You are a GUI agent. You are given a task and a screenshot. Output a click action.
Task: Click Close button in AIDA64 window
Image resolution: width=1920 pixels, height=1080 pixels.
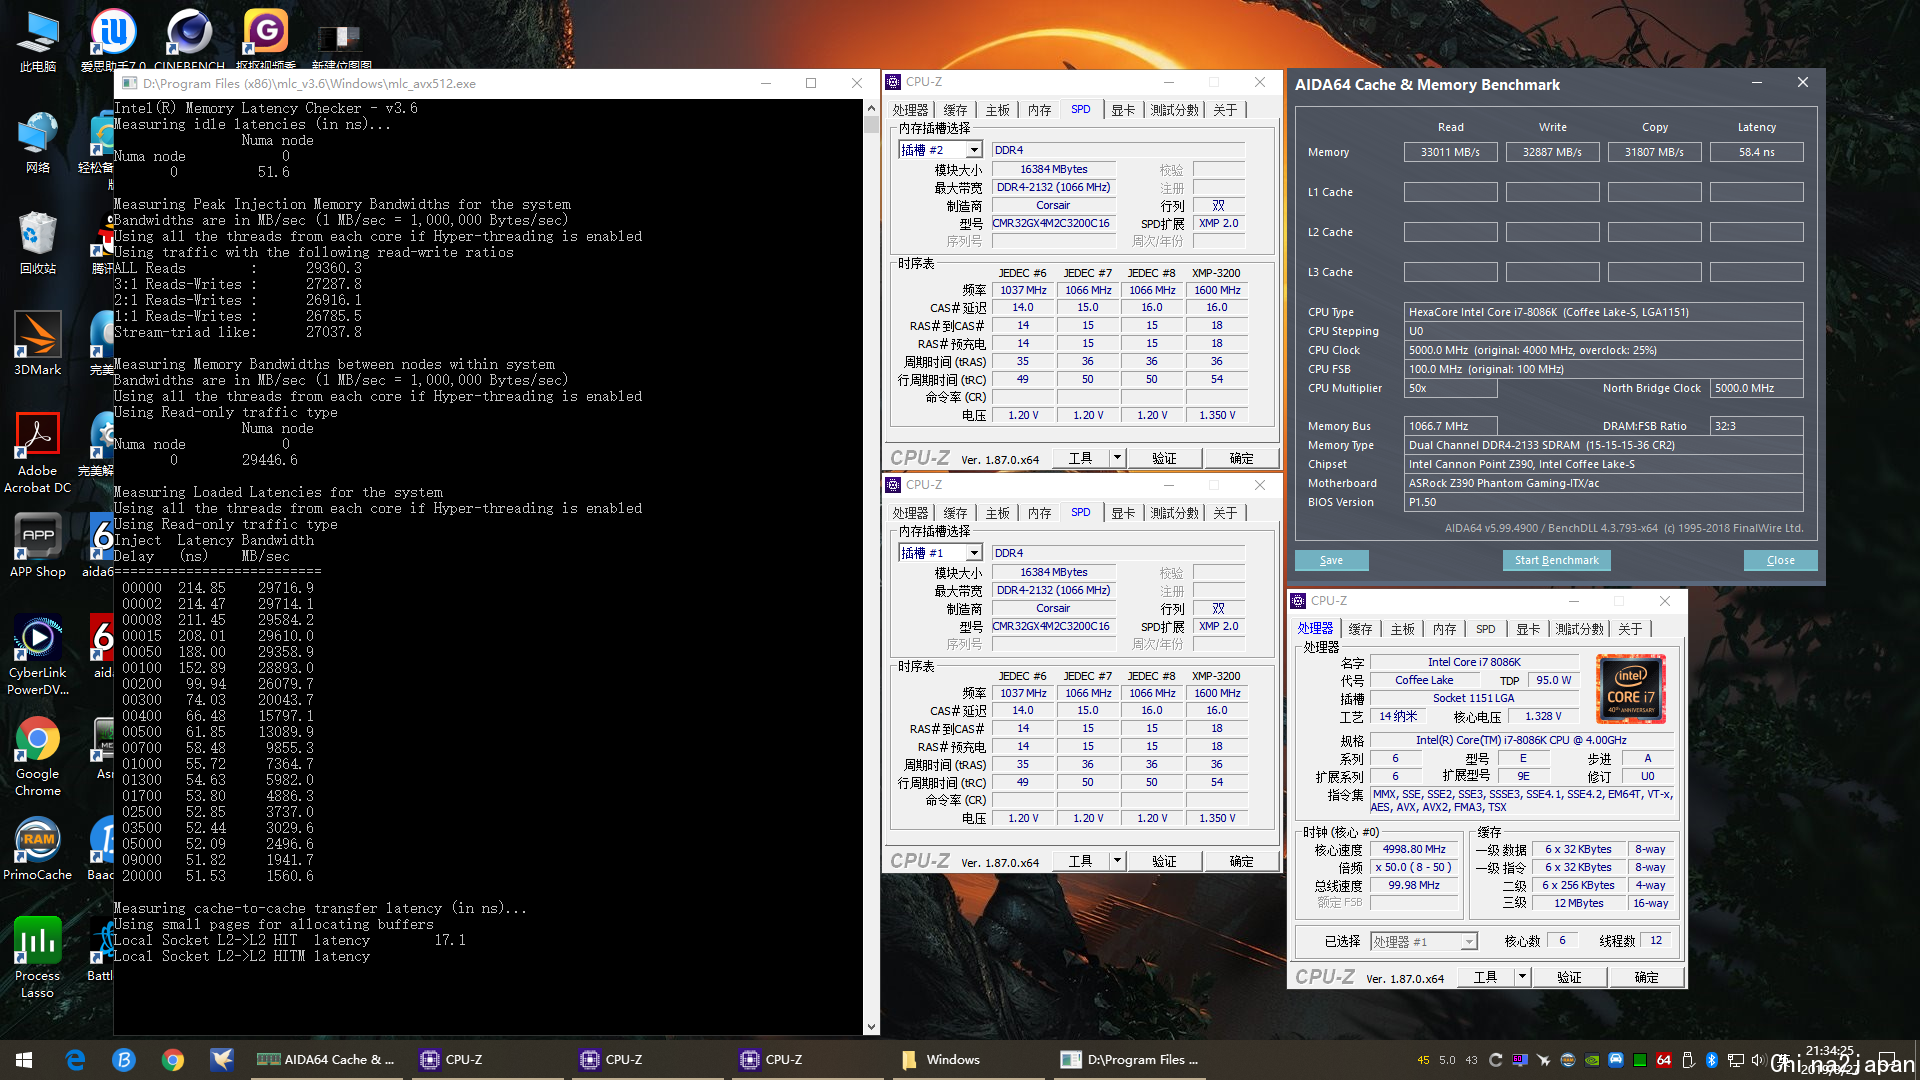1780,560
